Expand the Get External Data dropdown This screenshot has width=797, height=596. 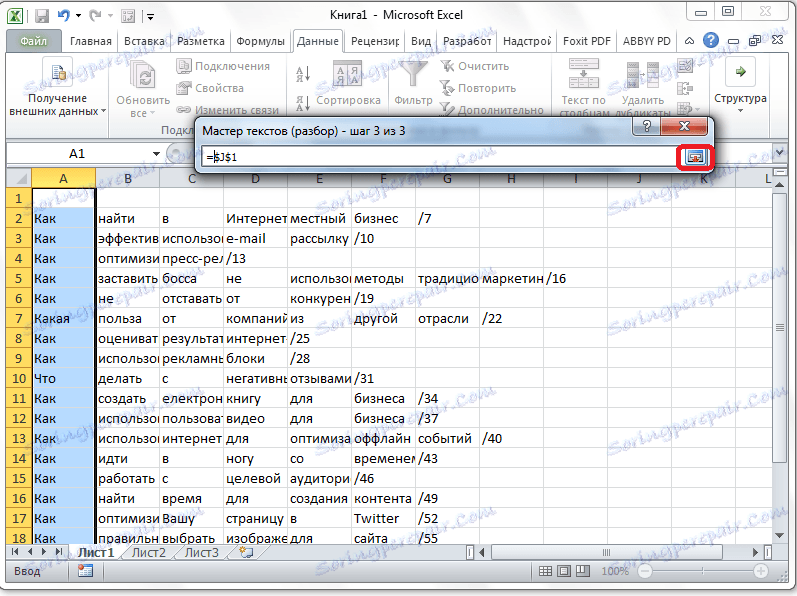104,111
